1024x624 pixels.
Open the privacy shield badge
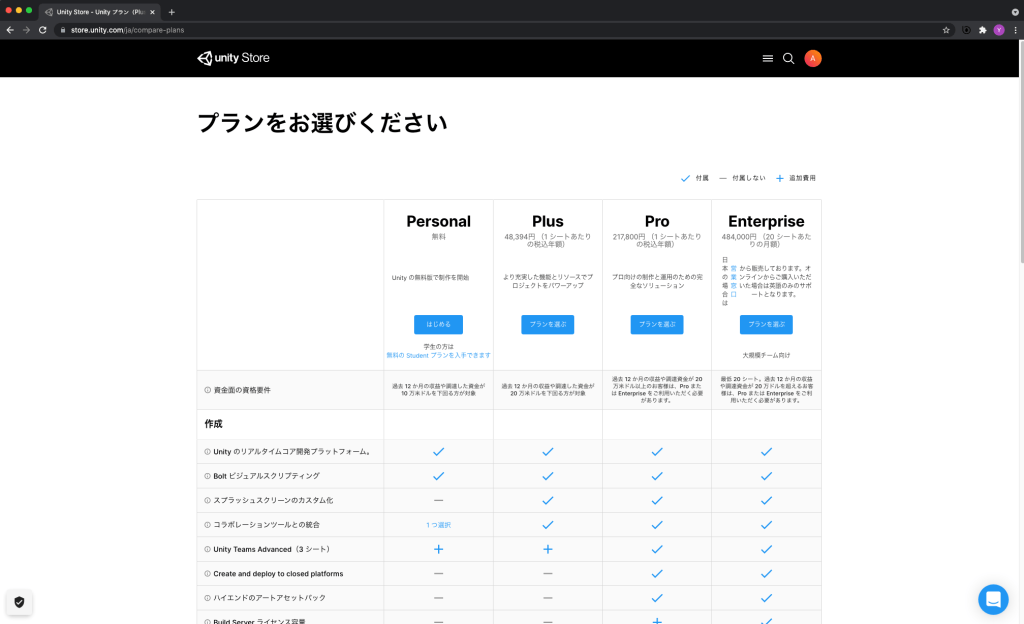click(20, 602)
